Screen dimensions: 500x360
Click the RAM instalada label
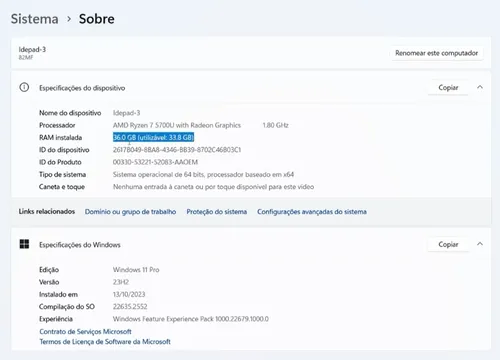pos(60,137)
